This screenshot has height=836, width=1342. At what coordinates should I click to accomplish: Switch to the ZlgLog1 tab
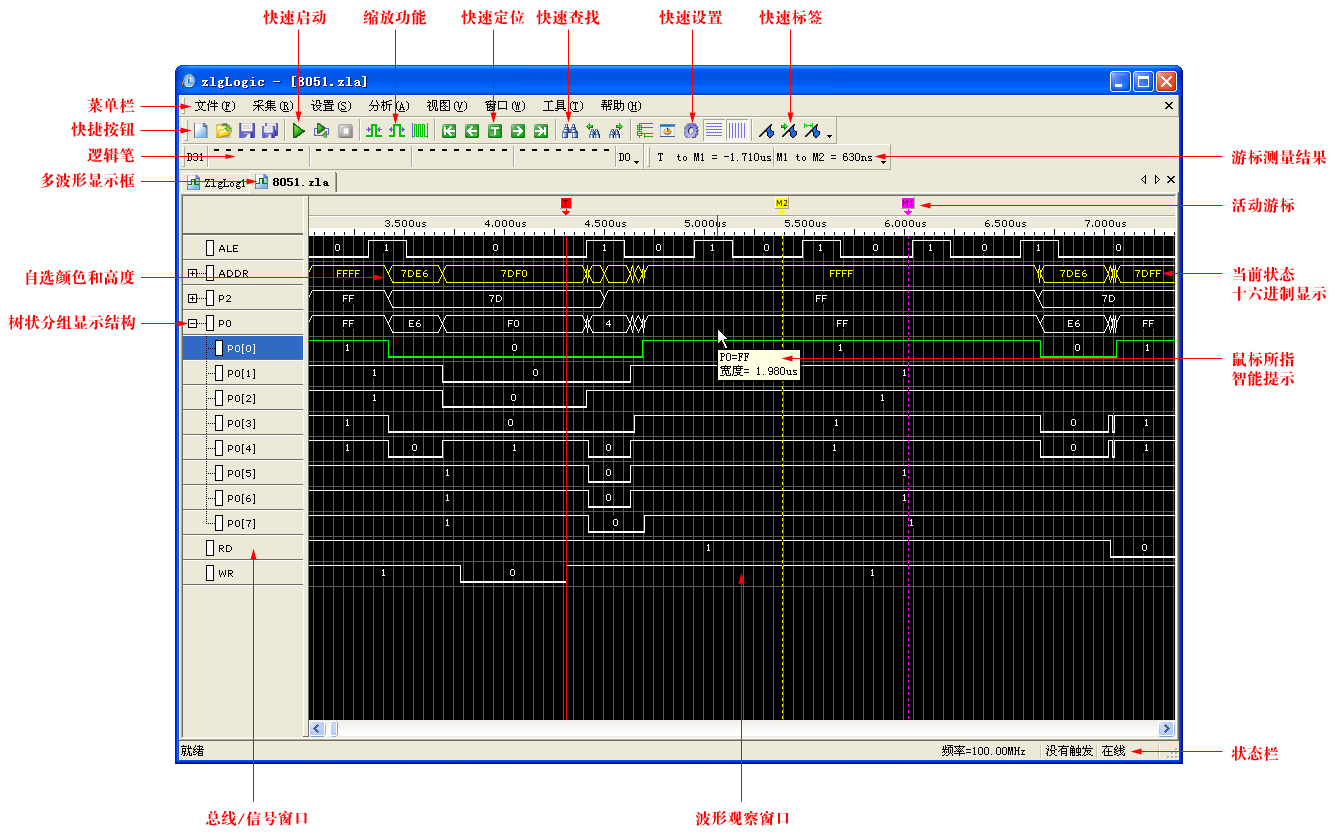217,183
